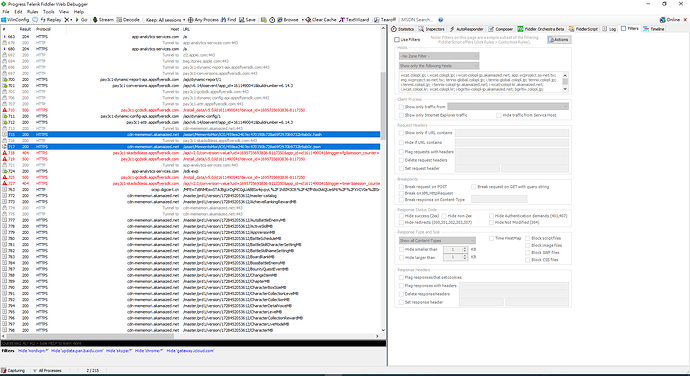
Task: Switch to the Statistics tab
Action: click(x=403, y=29)
